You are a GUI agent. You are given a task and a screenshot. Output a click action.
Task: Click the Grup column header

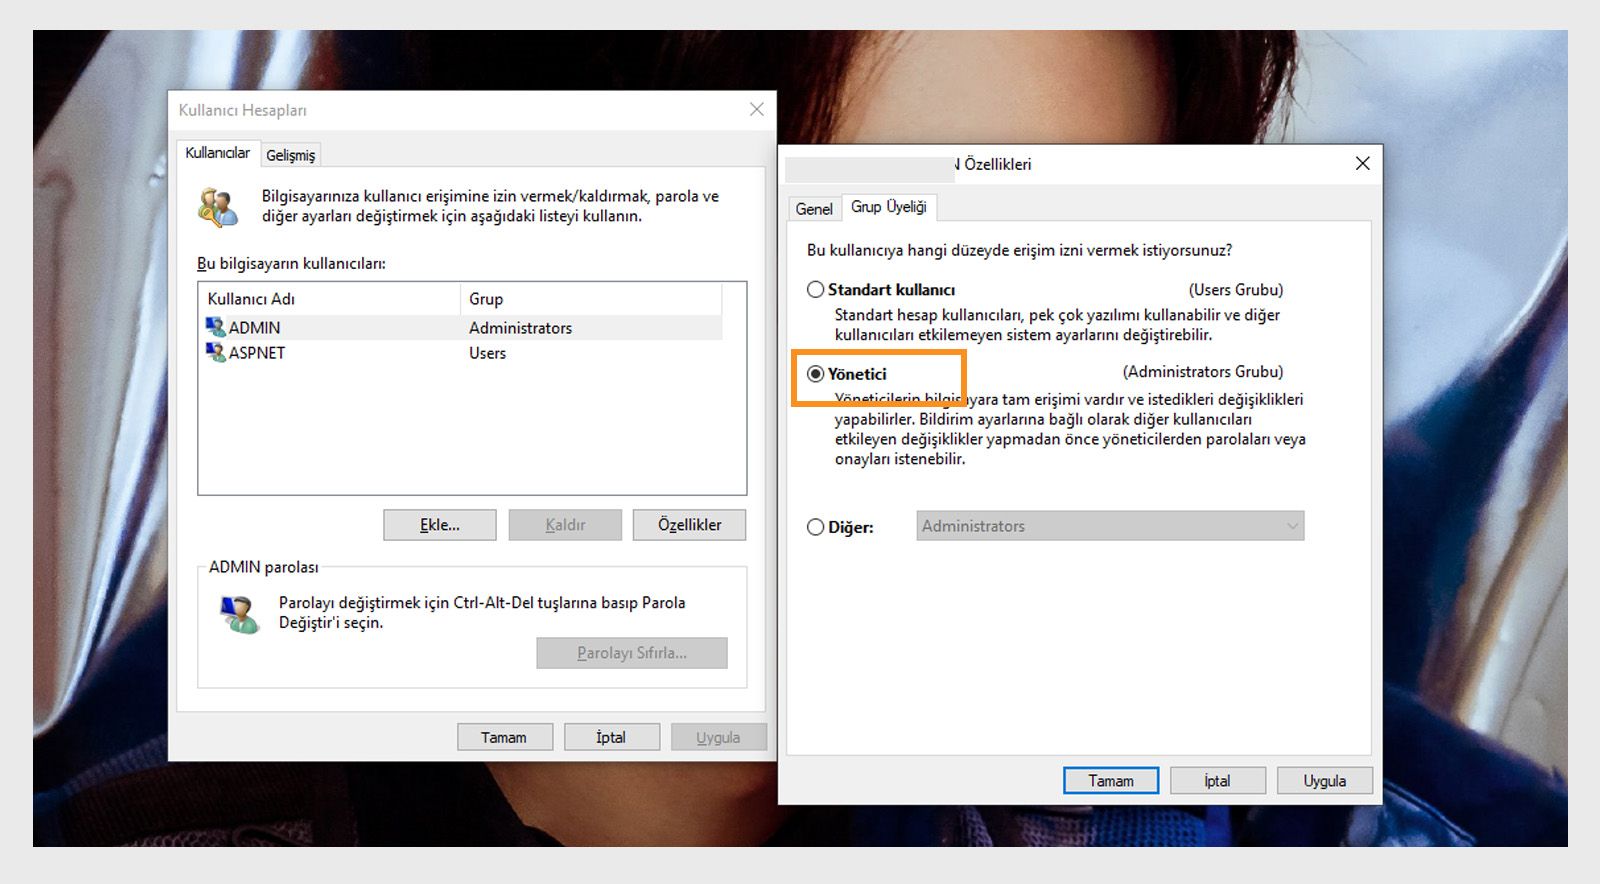(591, 299)
